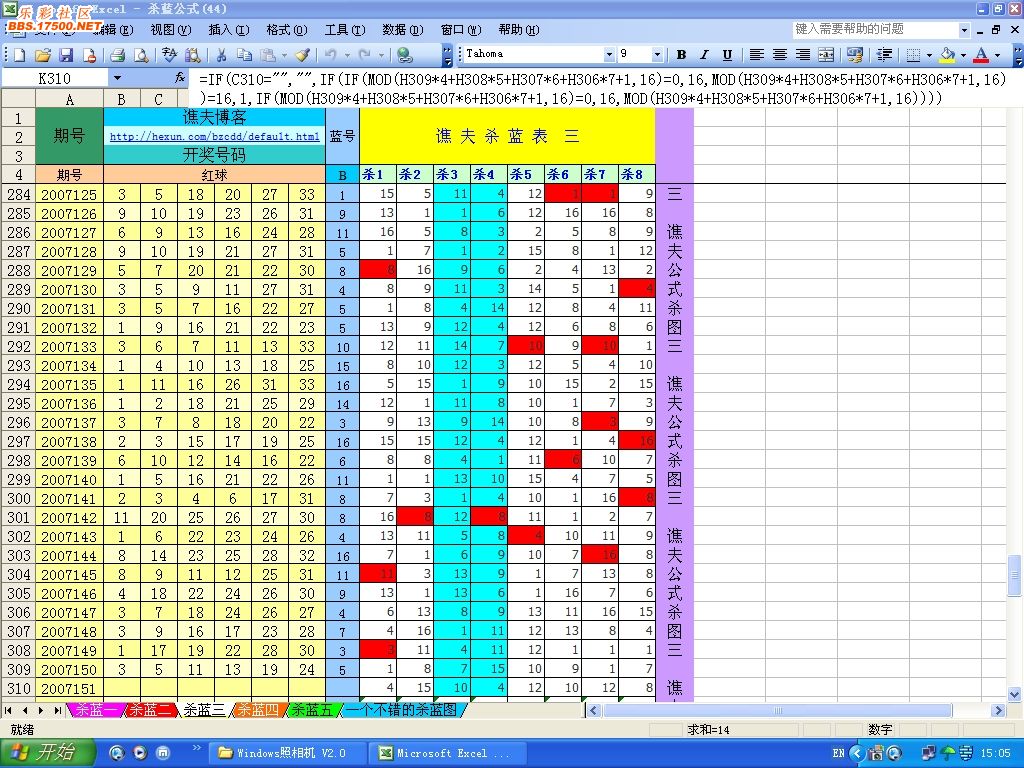Viewport: 1024px width, 768px height.
Task: Print the sheet using the printer icon
Action: pos(118,55)
